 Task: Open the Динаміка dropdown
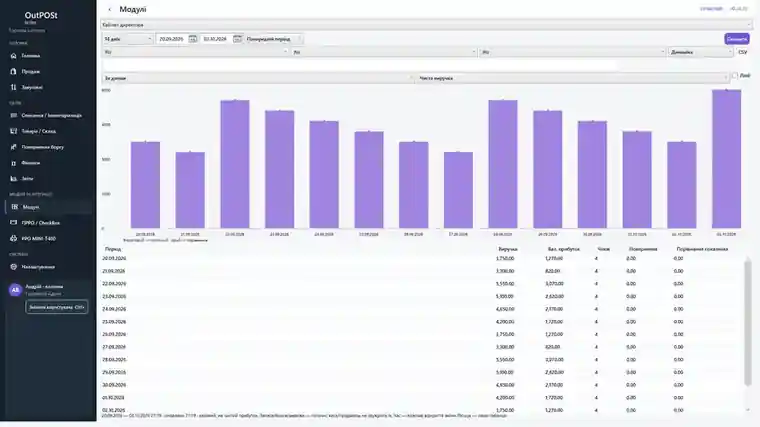700,52
